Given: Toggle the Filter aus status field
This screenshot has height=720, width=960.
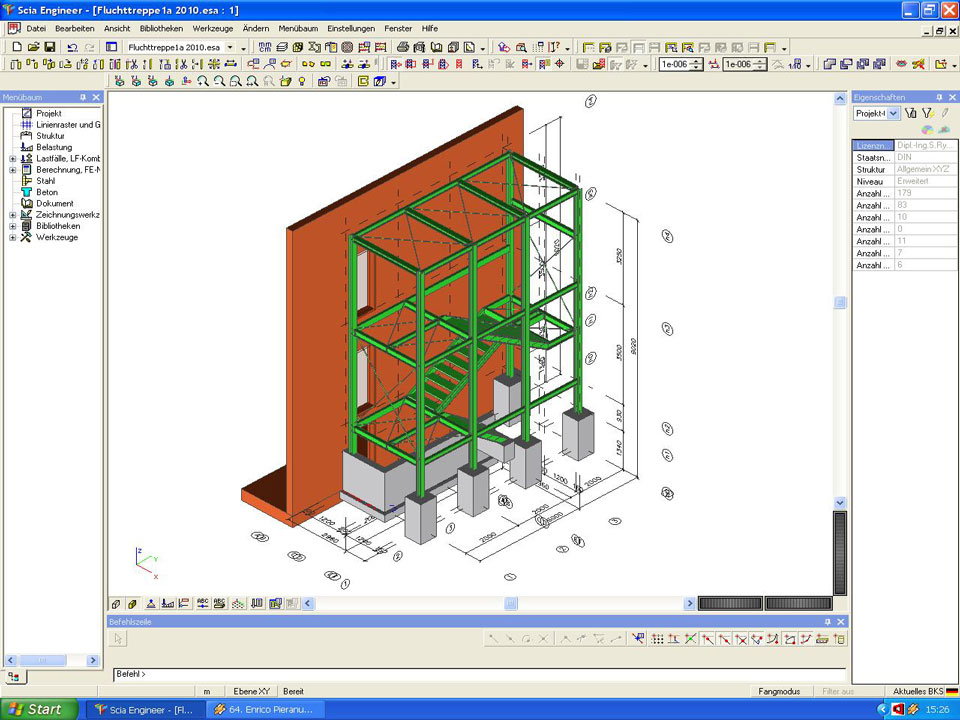Looking at the screenshot, I should (838, 691).
